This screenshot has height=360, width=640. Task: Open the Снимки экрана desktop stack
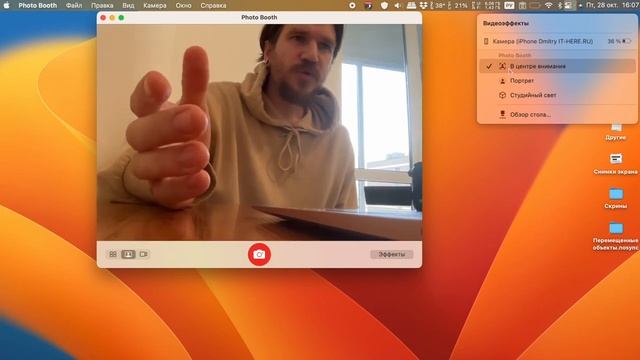(x=616, y=164)
